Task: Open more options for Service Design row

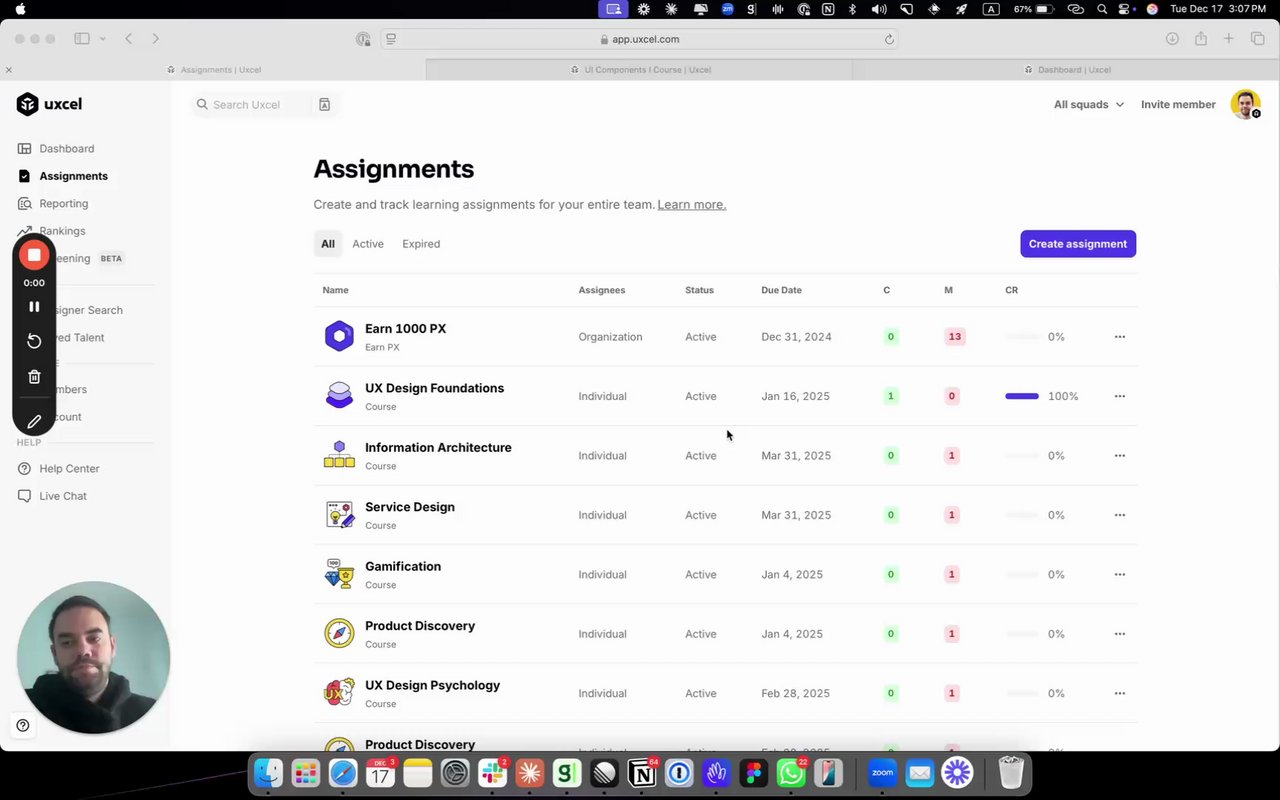Action: point(1119,515)
